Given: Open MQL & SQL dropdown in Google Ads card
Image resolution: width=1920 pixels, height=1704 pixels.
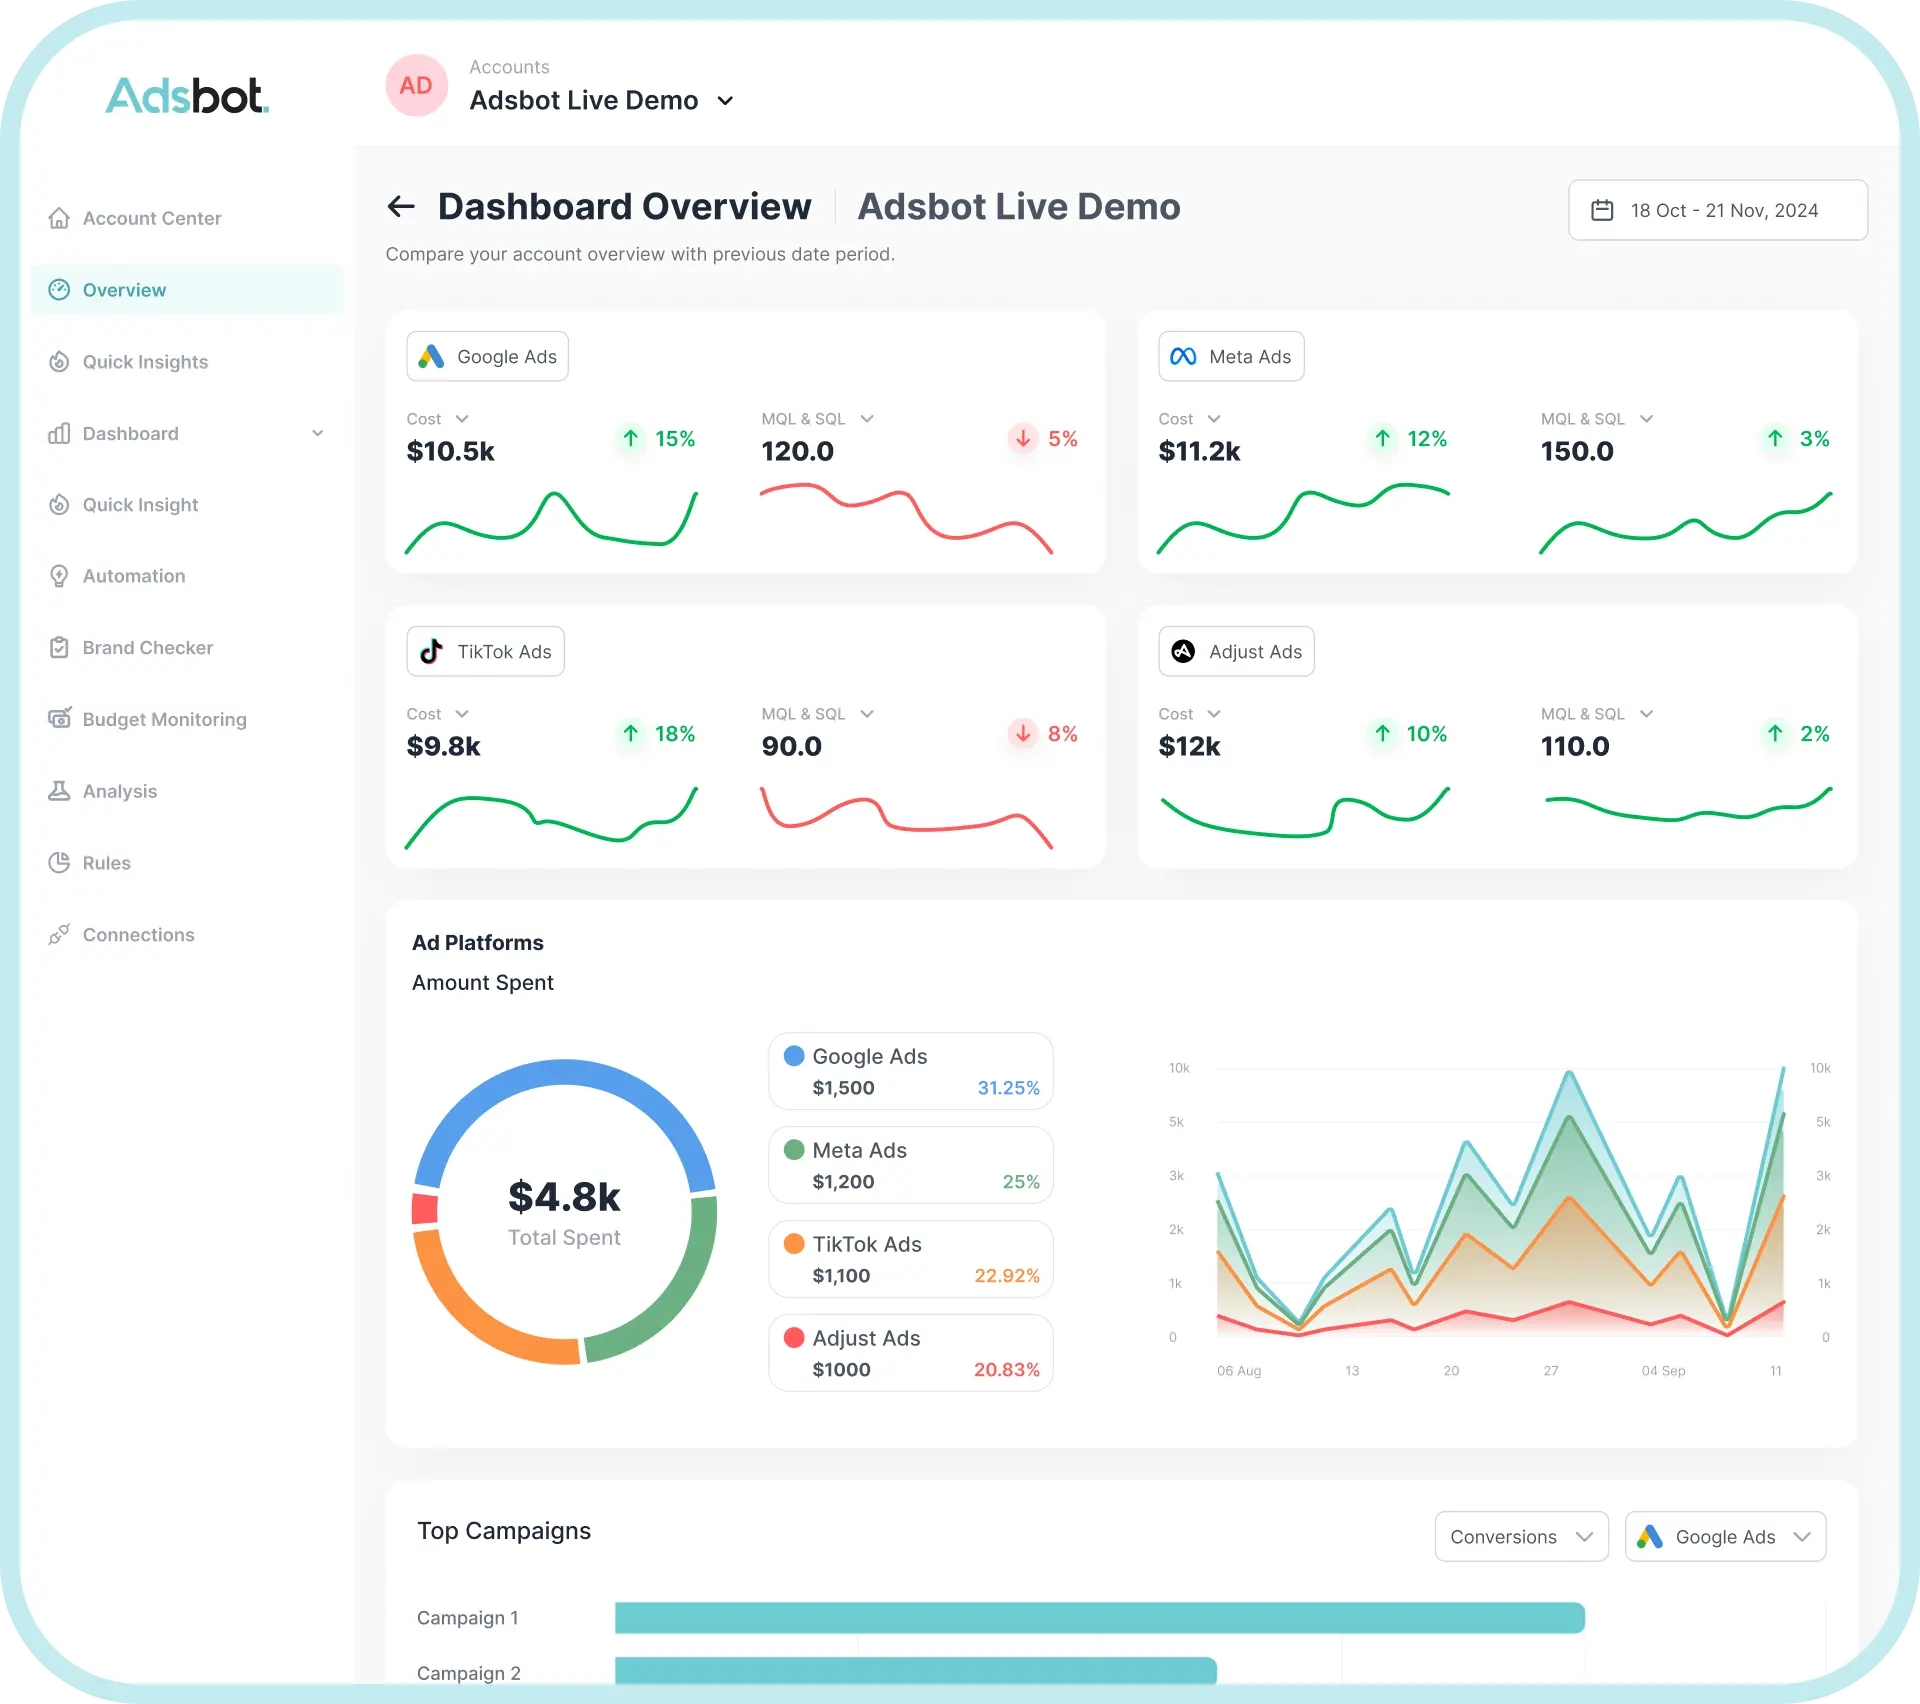Looking at the screenshot, I should [818, 419].
